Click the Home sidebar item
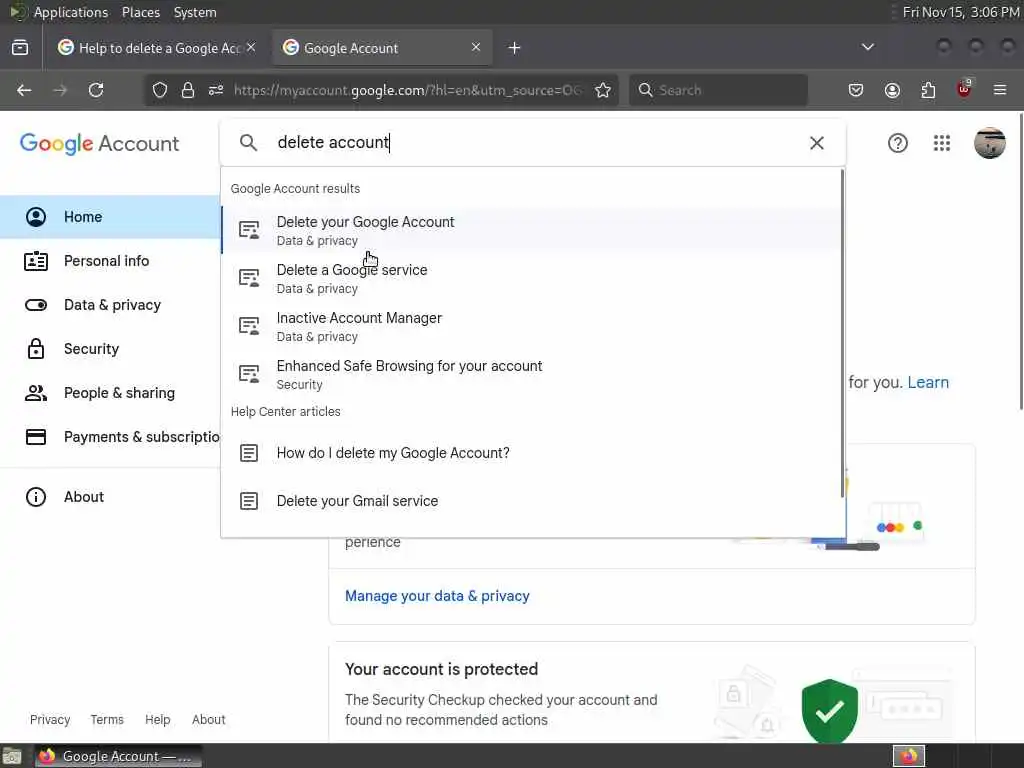Image resolution: width=1024 pixels, height=768 pixels. pyautogui.click(x=110, y=217)
